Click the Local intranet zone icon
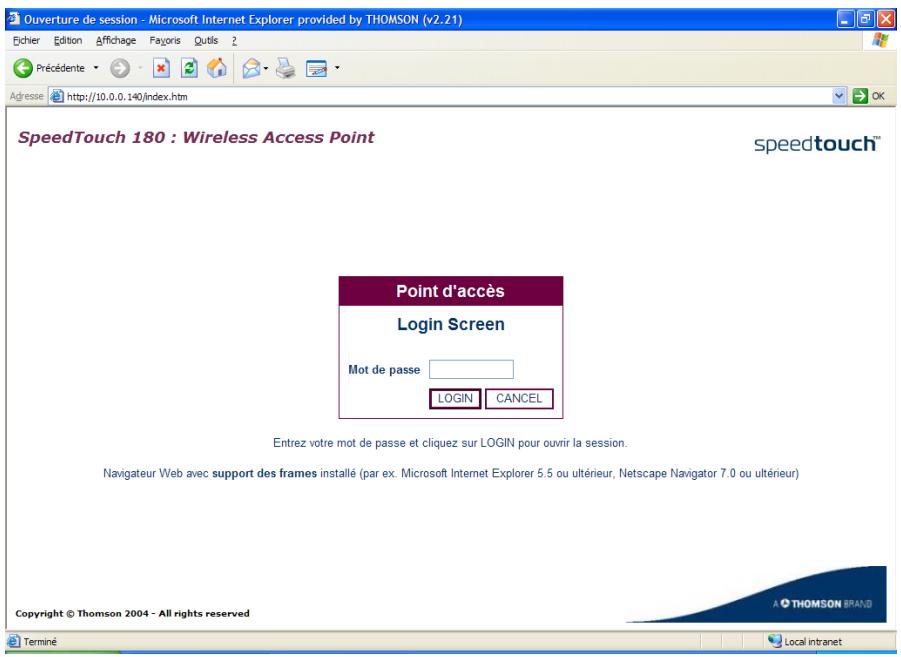The image size is (901, 657). coord(775,641)
